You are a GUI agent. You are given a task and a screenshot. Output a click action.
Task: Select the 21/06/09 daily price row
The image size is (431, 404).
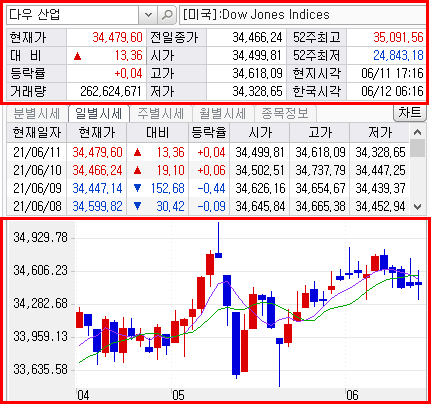click(x=207, y=188)
